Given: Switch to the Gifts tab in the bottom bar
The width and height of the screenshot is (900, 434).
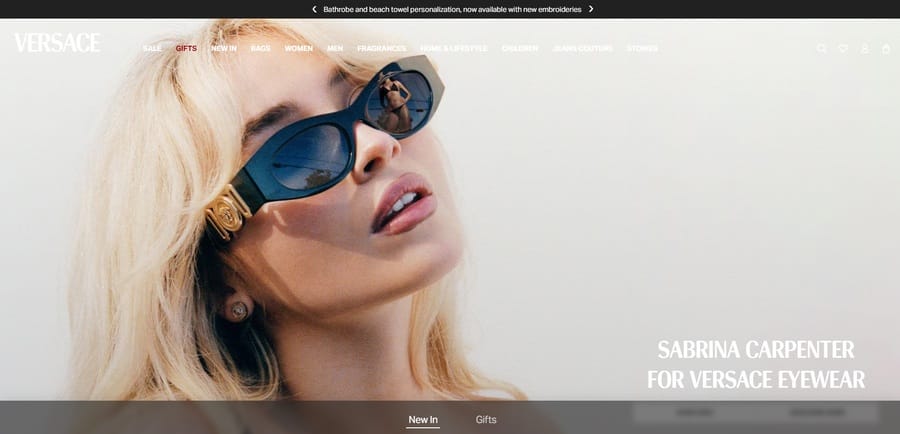Looking at the screenshot, I should pyautogui.click(x=486, y=420).
